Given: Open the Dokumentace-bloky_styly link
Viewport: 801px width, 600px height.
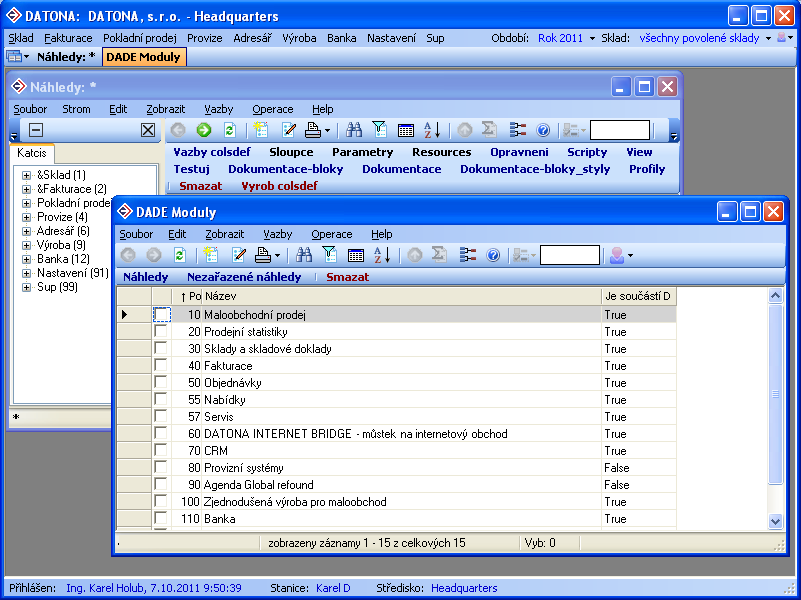Looking at the screenshot, I should pos(535,169).
